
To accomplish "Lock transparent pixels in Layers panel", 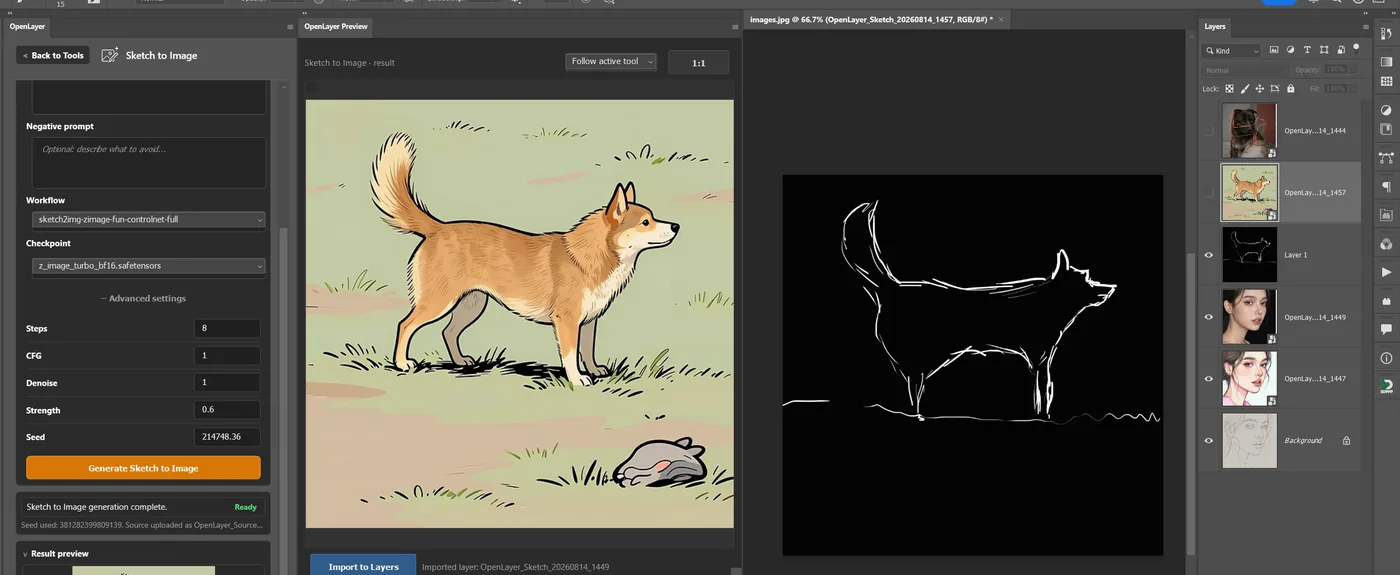I will click(1230, 89).
